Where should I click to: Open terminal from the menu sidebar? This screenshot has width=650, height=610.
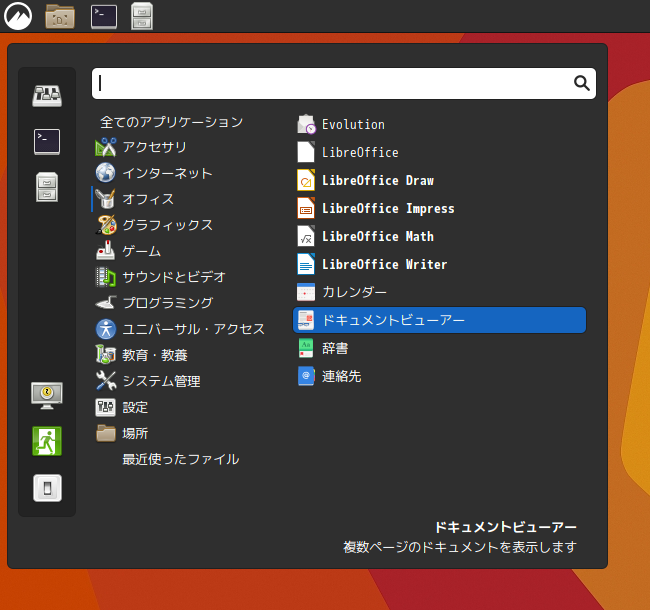pos(47,142)
